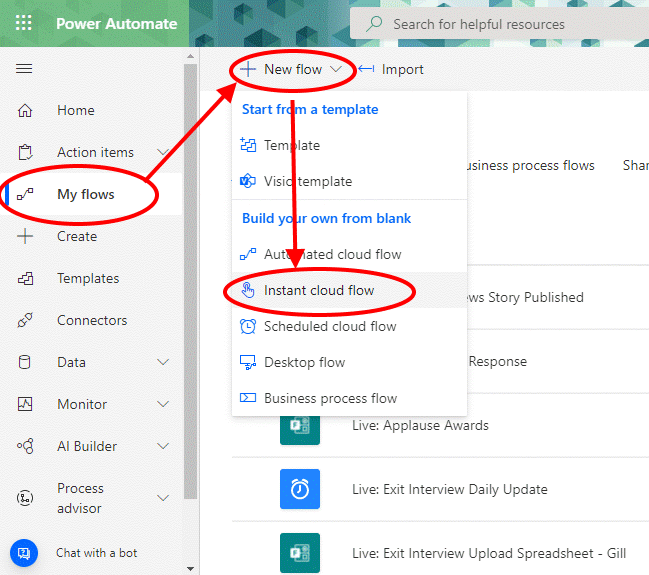
Task: Choose Scheduled cloud flow
Action: coord(349,326)
